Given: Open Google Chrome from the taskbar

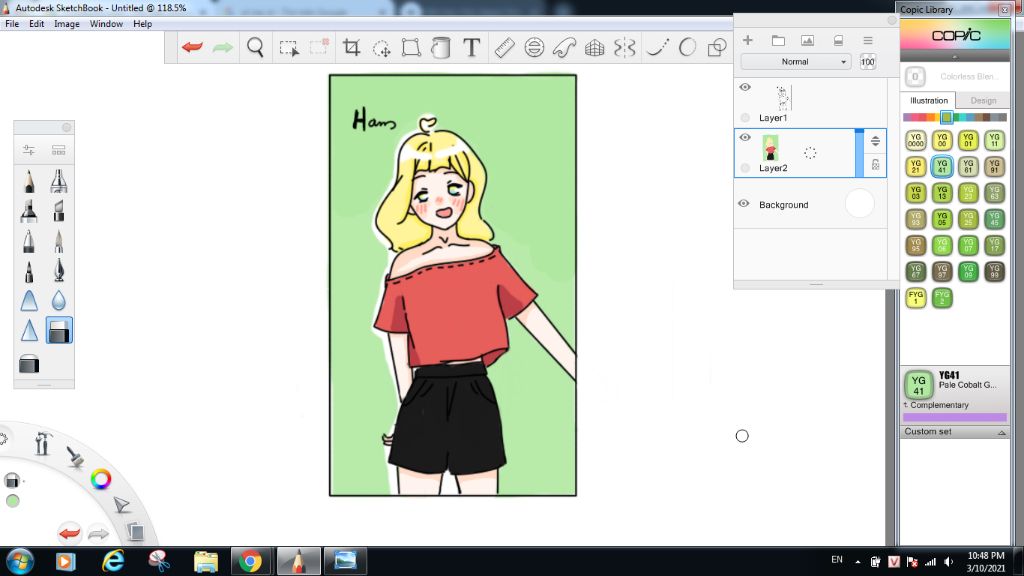Looking at the screenshot, I should [x=250, y=561].
